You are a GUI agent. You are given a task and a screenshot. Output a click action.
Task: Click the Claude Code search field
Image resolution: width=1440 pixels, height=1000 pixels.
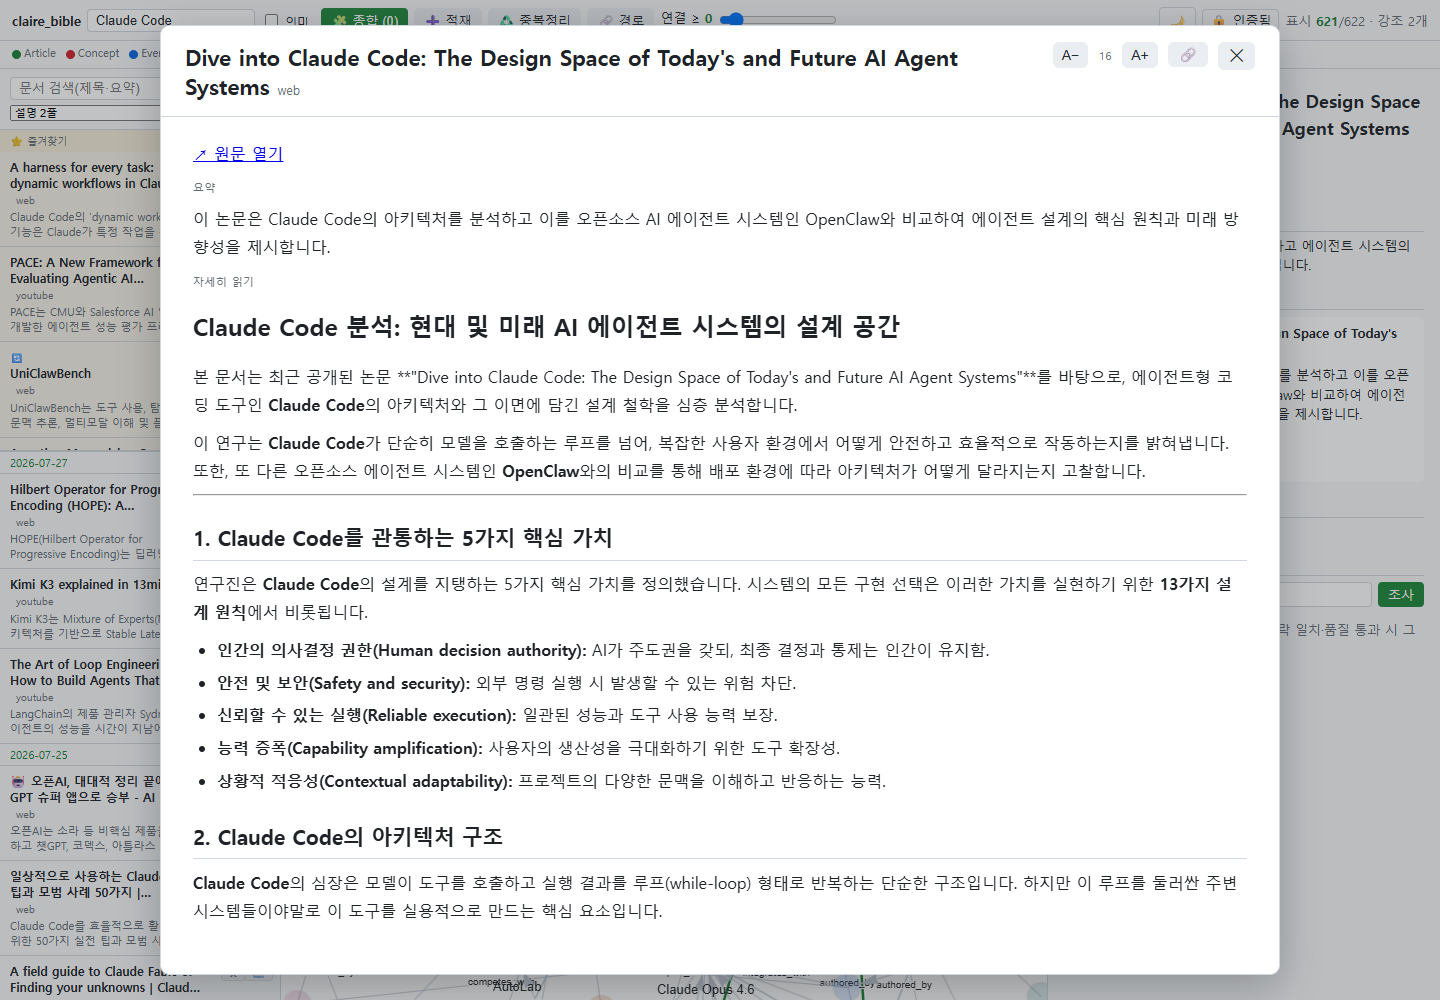tap(171, 20)
